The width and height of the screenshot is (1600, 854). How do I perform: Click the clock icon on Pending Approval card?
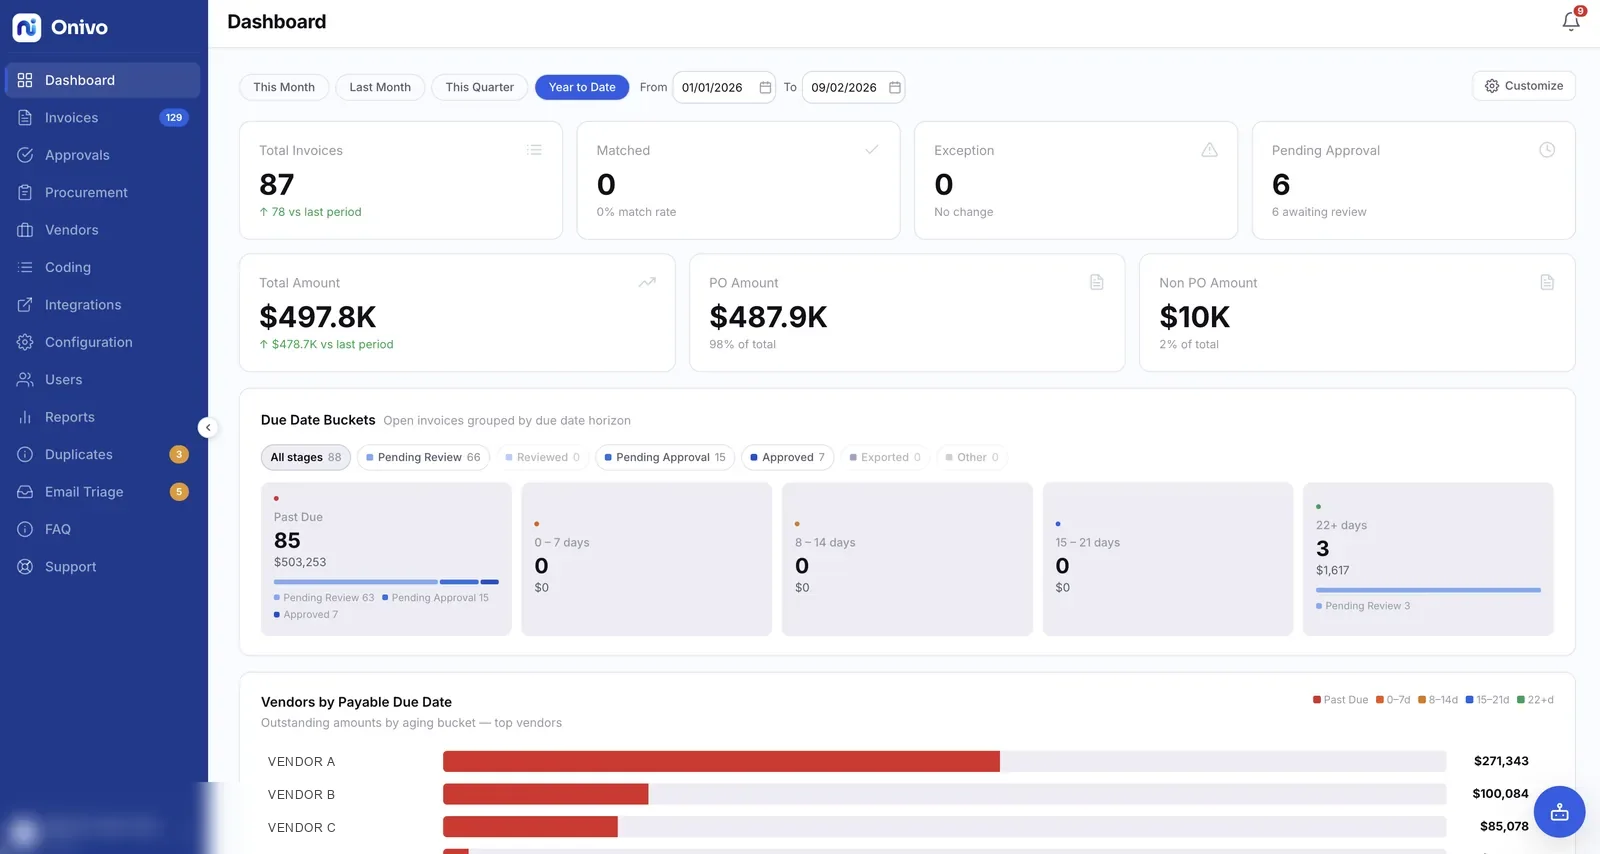click(1547, 150)
